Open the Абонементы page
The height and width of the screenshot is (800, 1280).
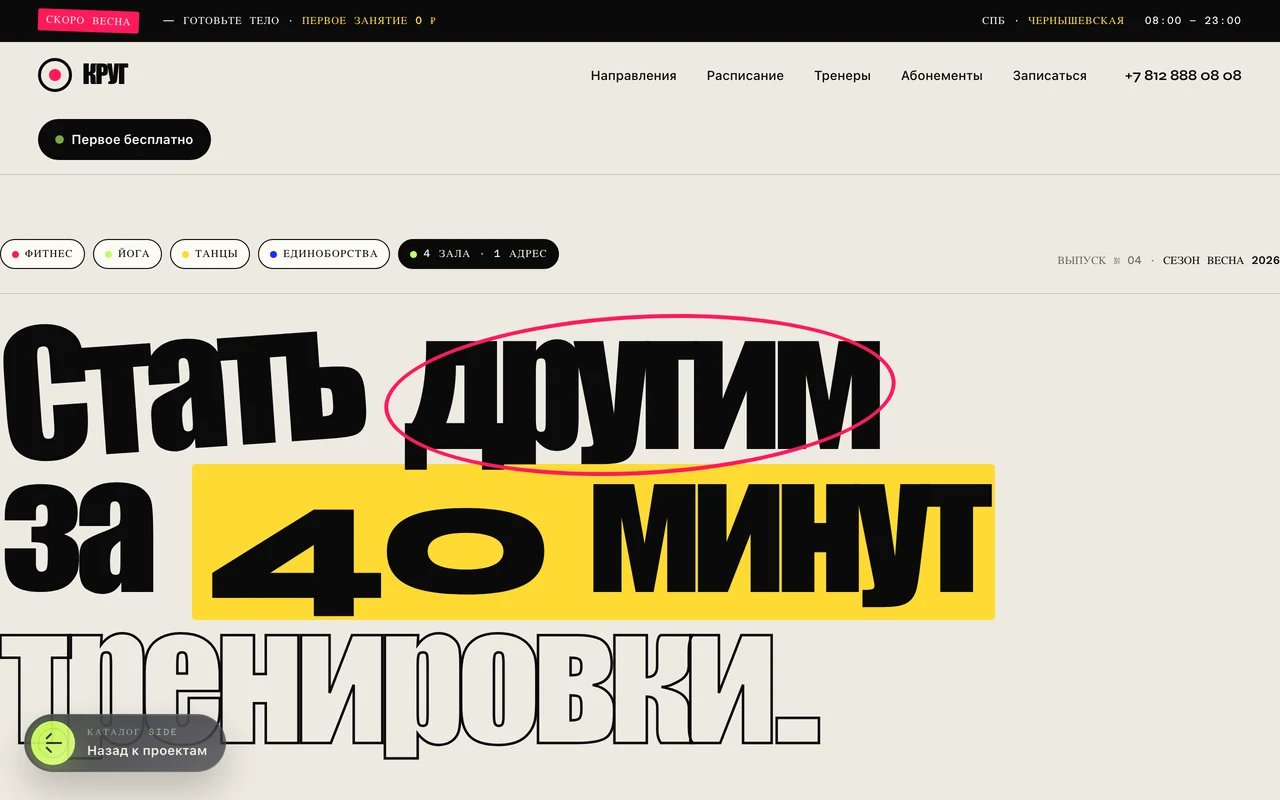pos(941,76)
